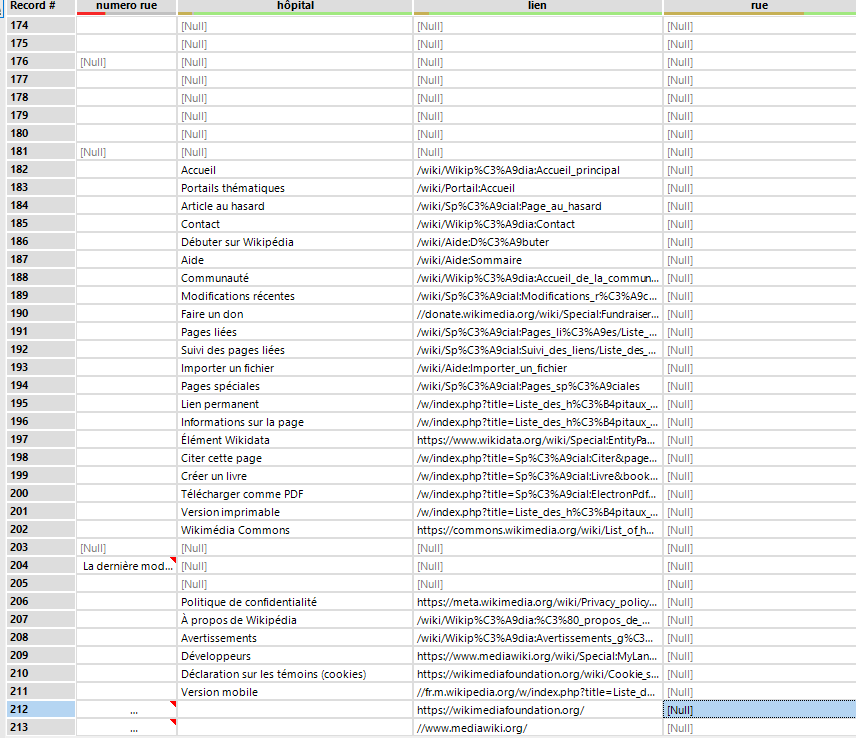Click the 'Version imprimable' cell
This screenshot has height=738, width=856.
[295, 513]
